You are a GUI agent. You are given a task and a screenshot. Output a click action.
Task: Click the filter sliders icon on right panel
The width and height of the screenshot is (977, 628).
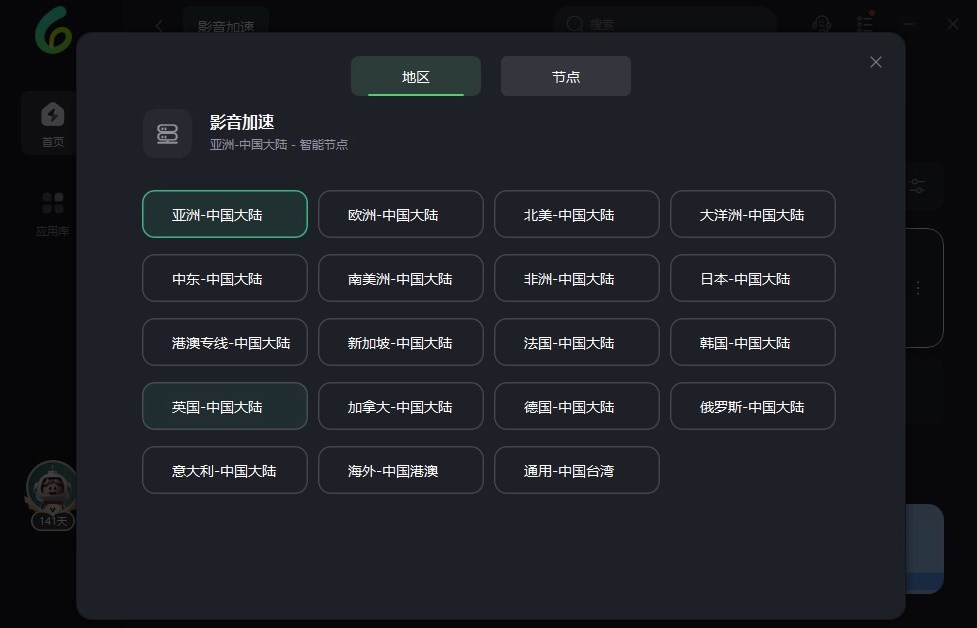point(916,186)
